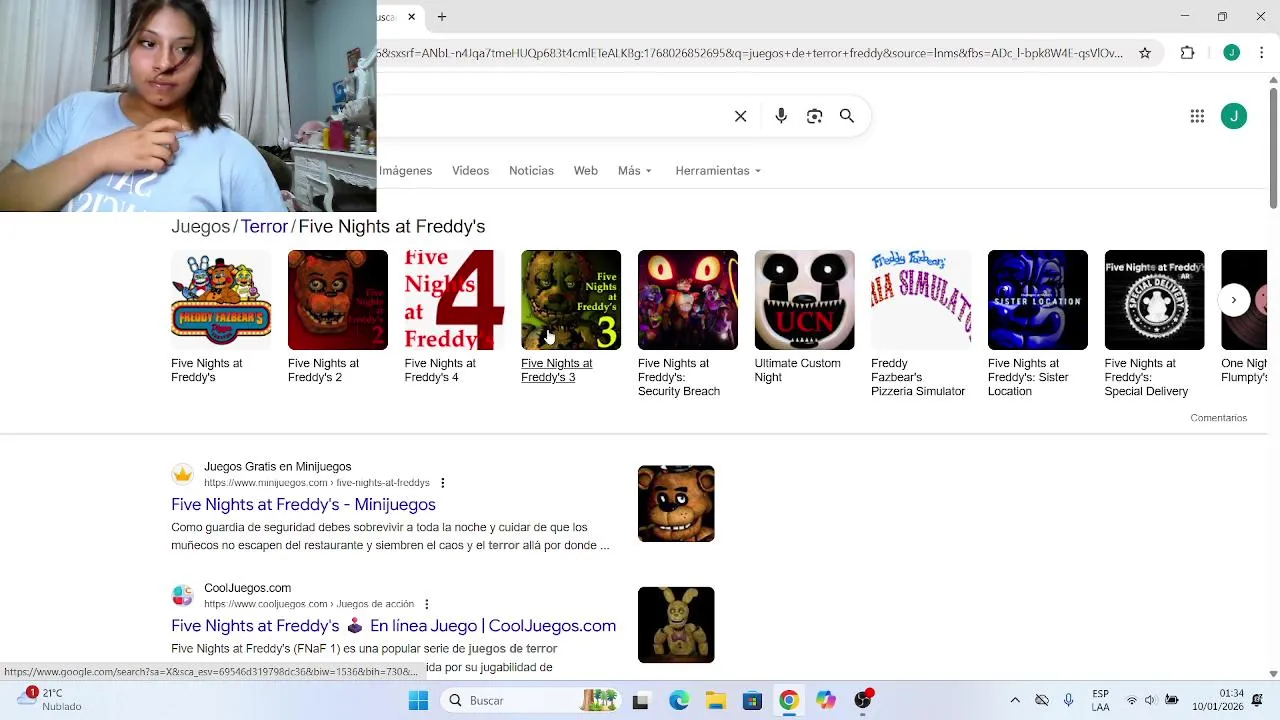Viewport: 1280px width, 720px height.
Task: Select the Five Nights at Freddy's 3 card label
Action: 556,371
